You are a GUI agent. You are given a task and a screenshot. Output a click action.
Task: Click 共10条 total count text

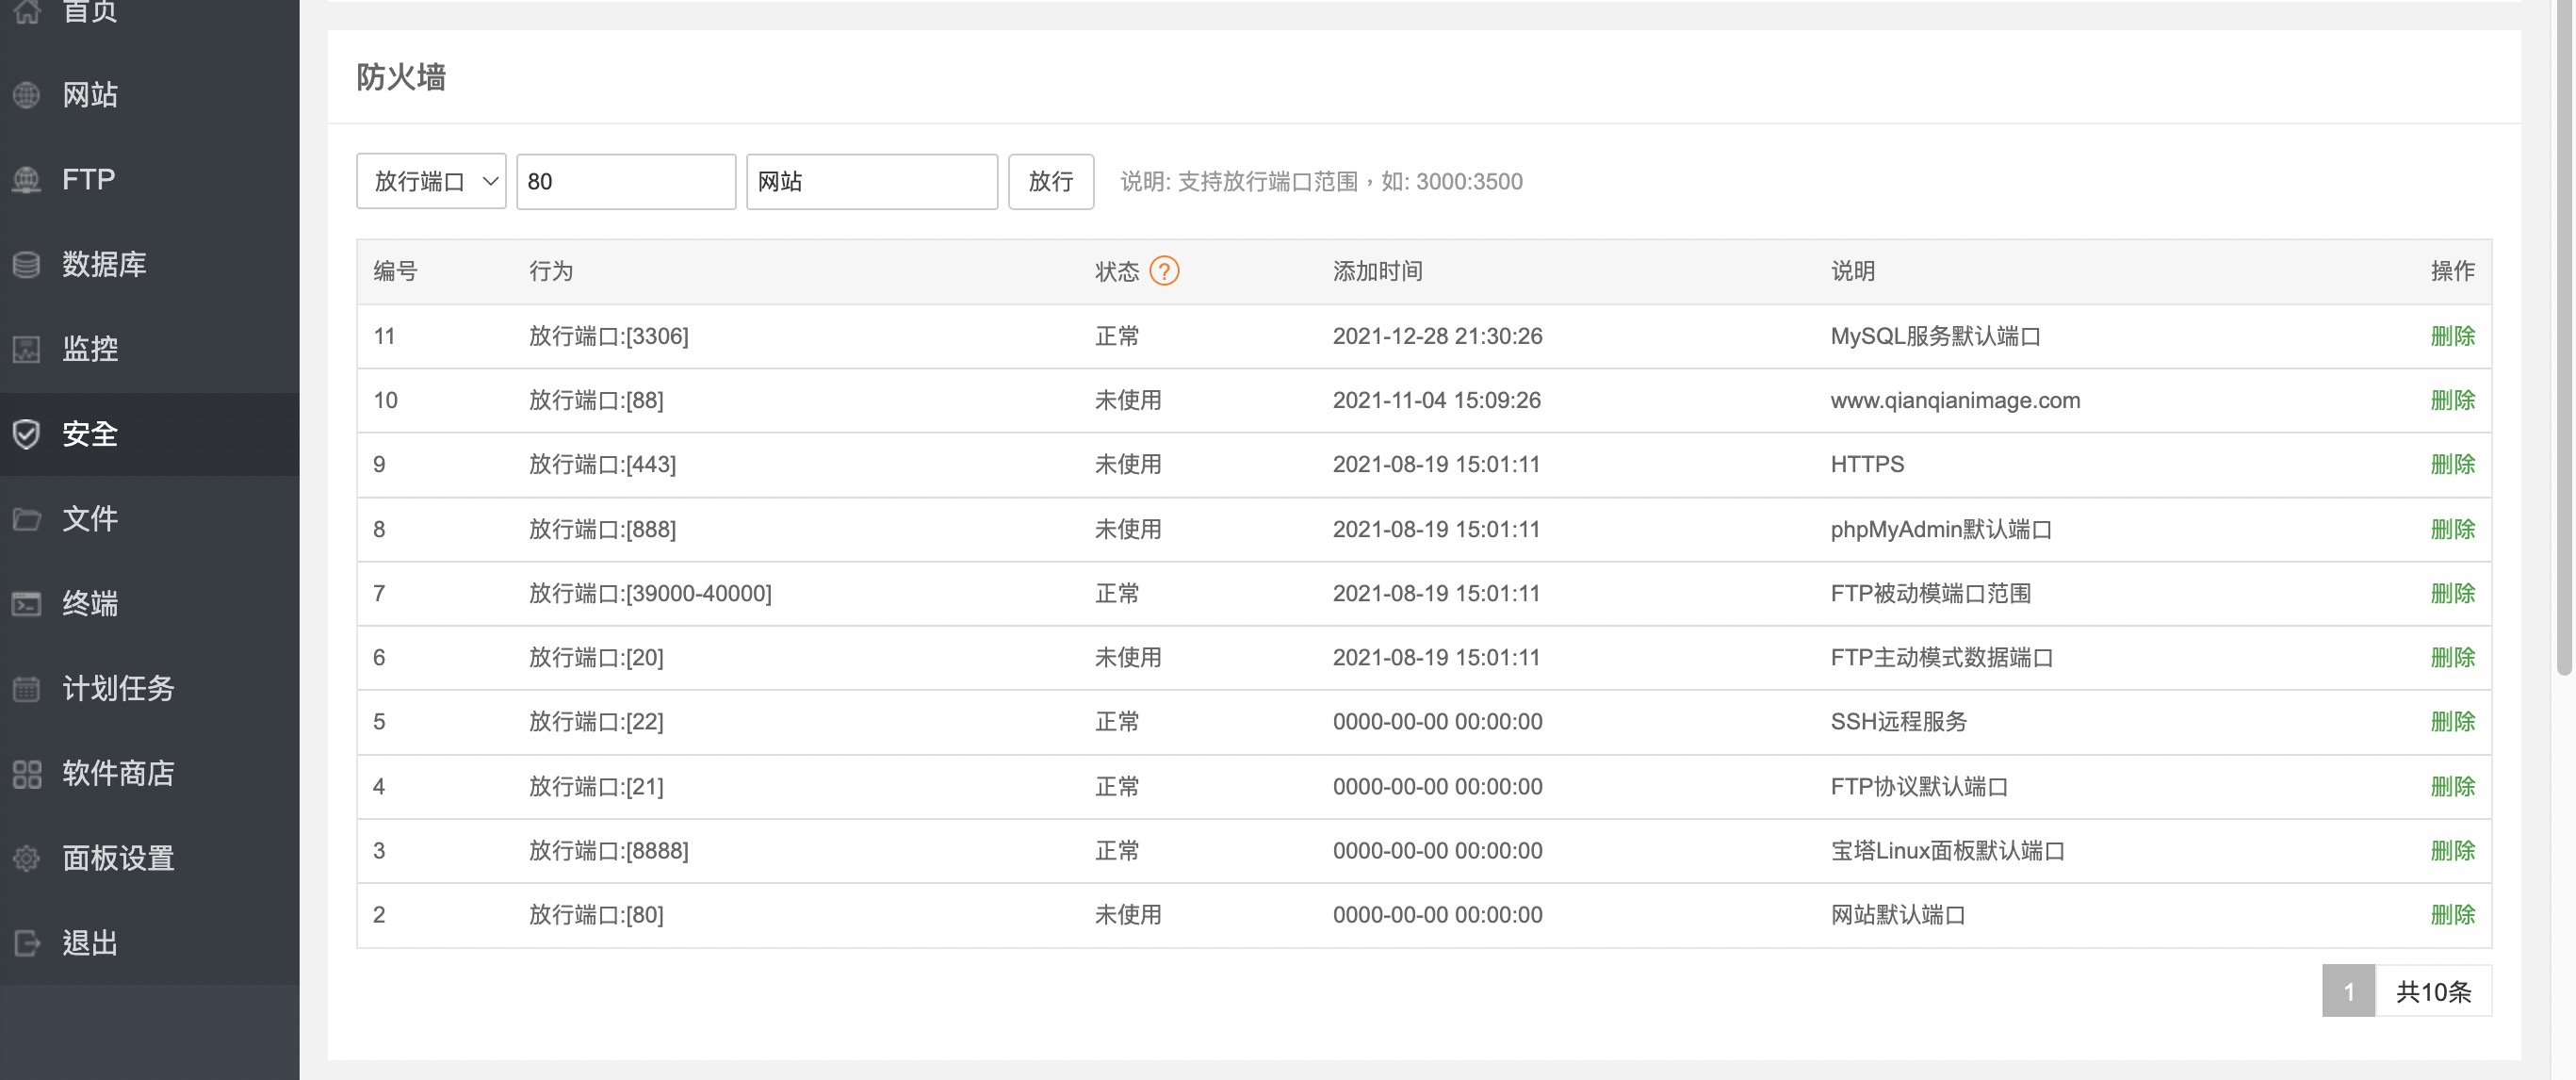point(2433,991)
